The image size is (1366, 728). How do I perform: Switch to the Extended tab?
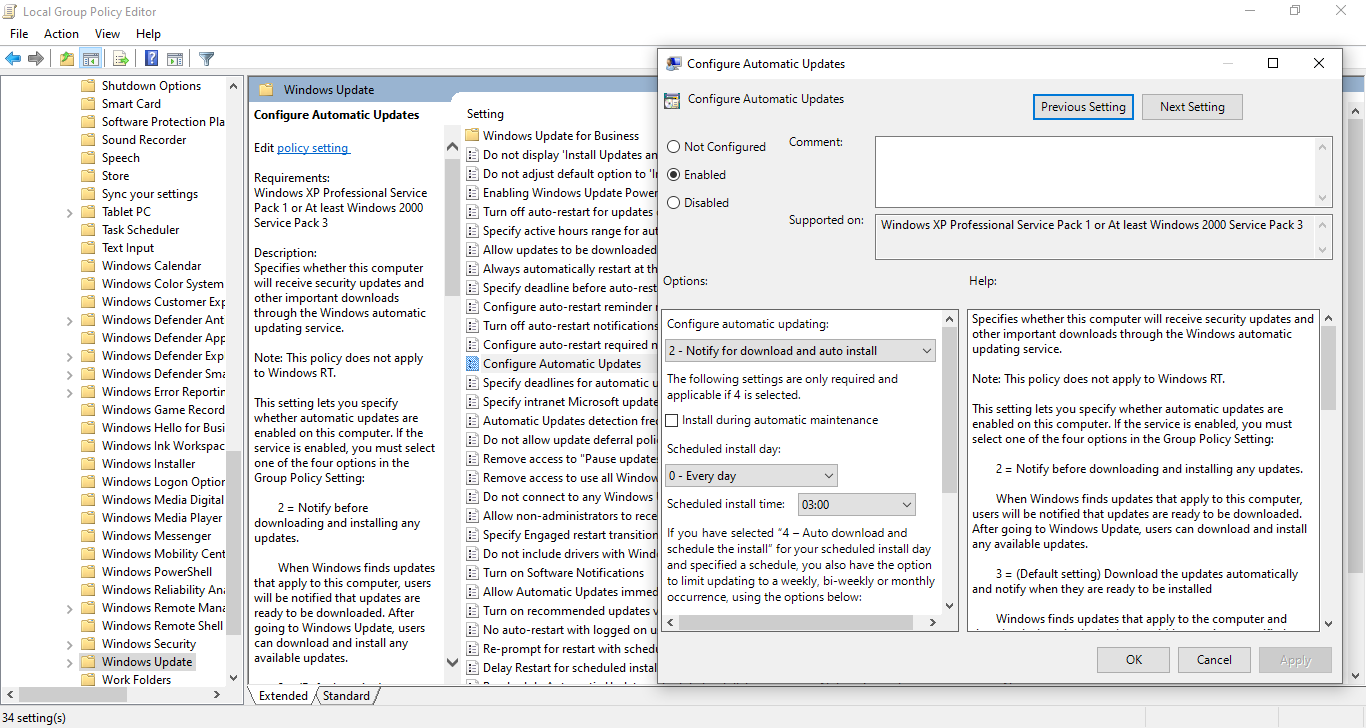tap(283, 696)
